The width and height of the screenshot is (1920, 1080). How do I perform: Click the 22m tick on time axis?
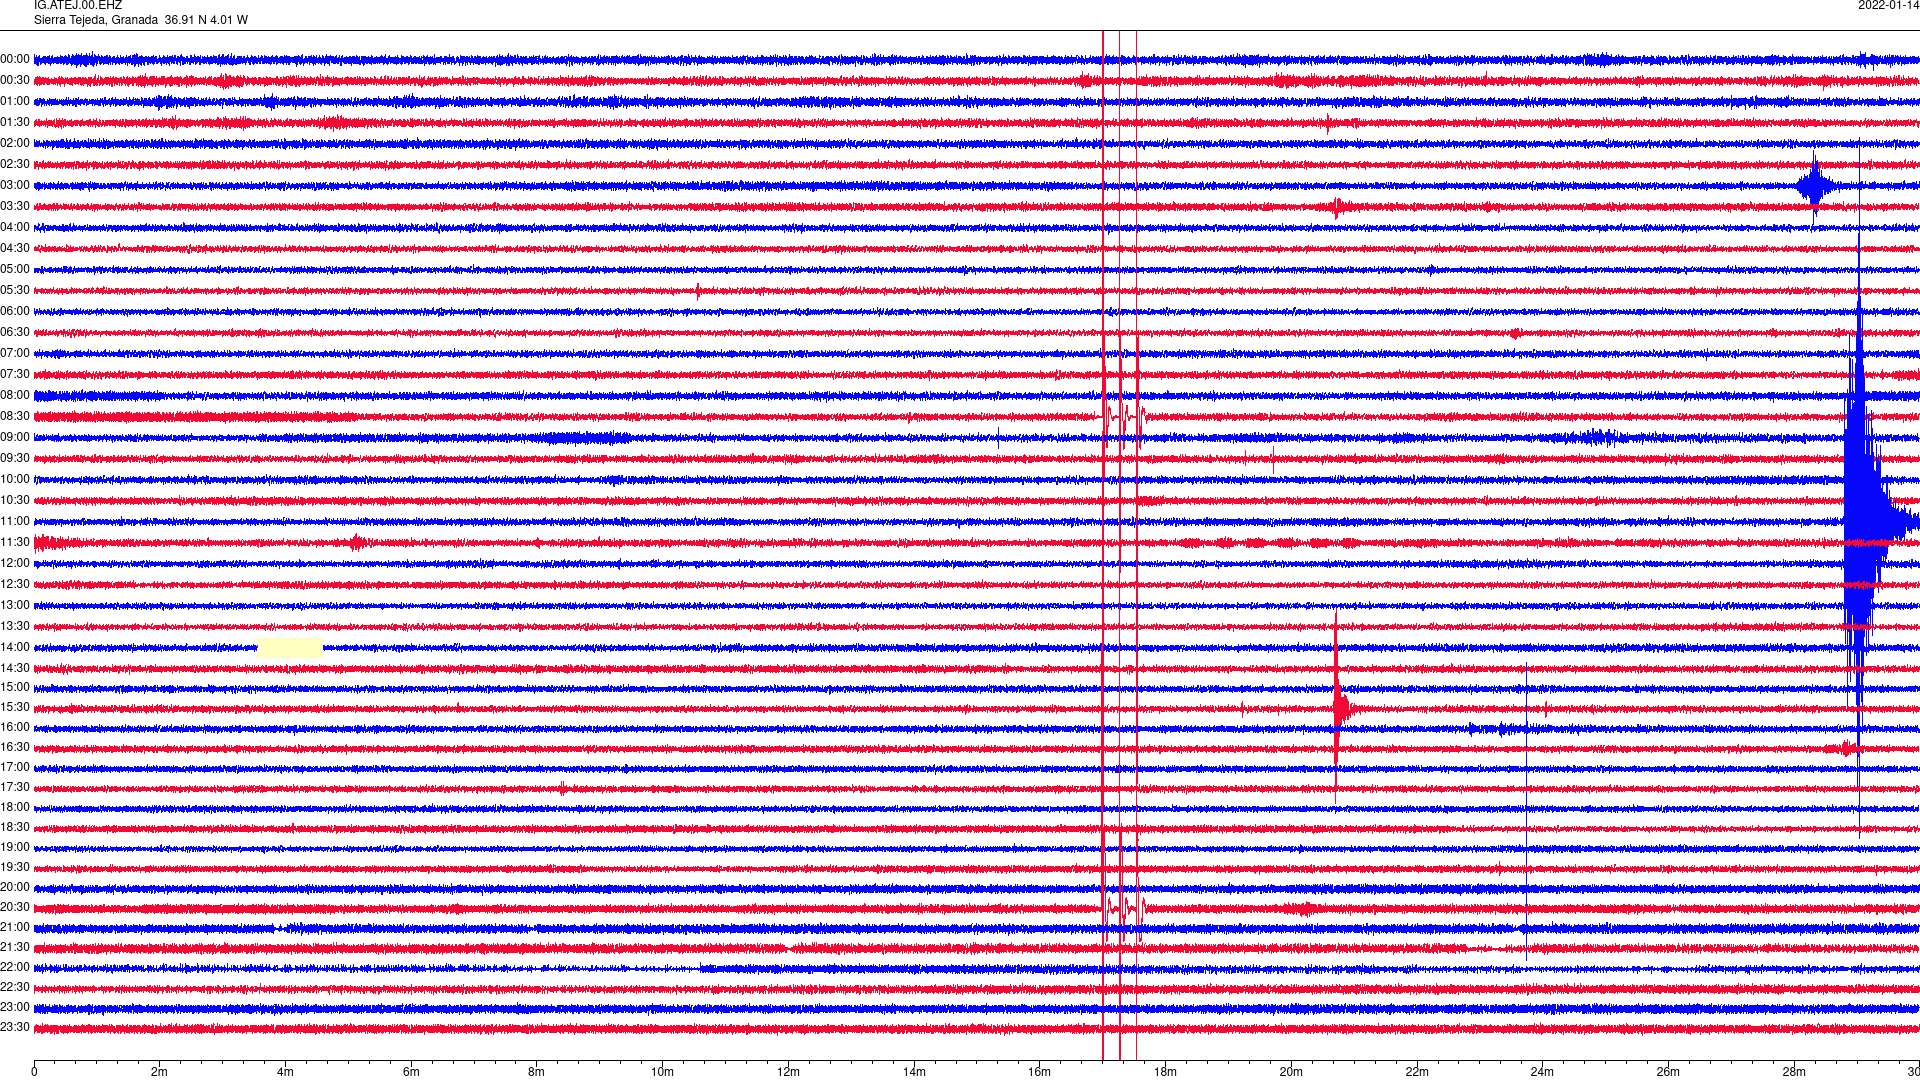tap(1417, 1072)
